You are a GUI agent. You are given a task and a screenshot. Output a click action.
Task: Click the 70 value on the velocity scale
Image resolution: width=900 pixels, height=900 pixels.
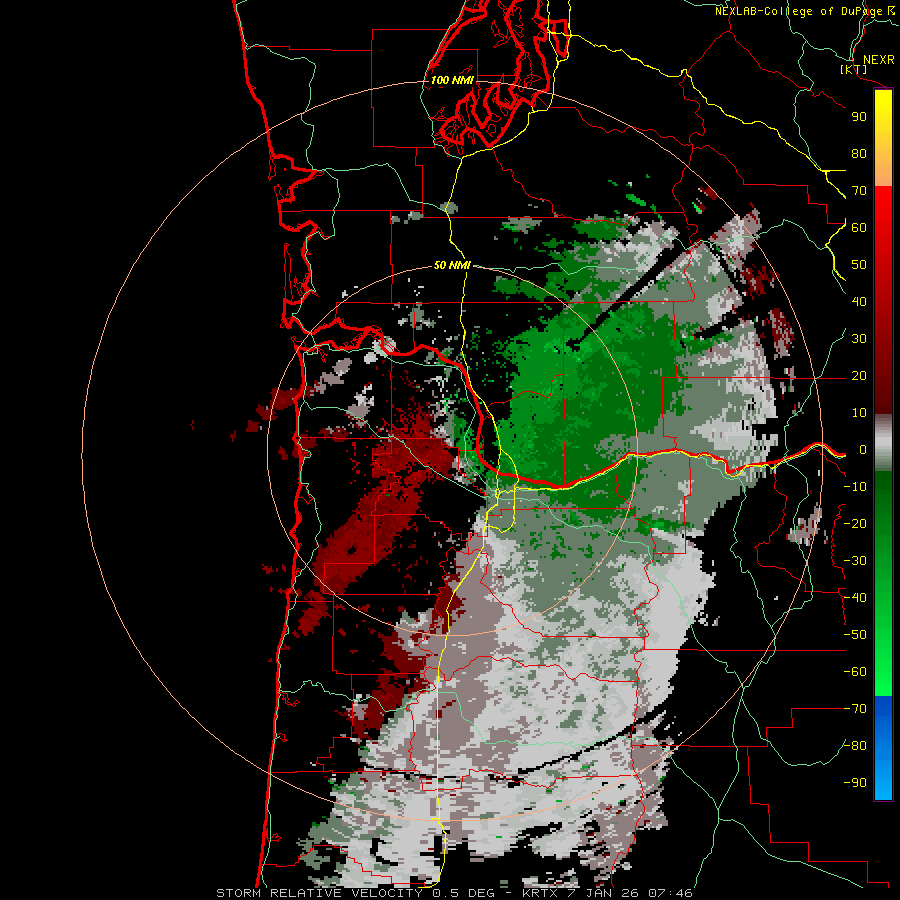coord(859,191)
